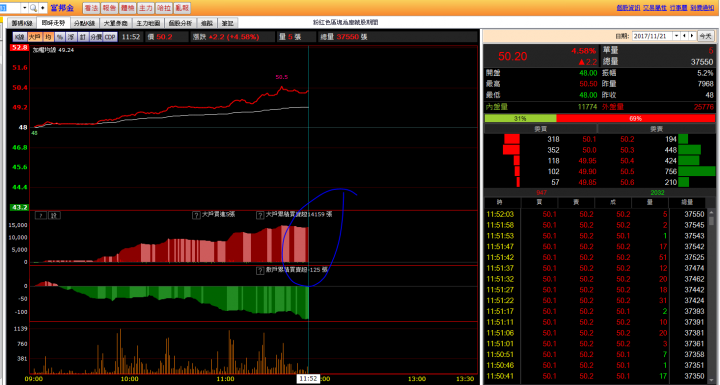
Task: Click the 52.8 upper limit price label
Action: (x=19, y=48)
